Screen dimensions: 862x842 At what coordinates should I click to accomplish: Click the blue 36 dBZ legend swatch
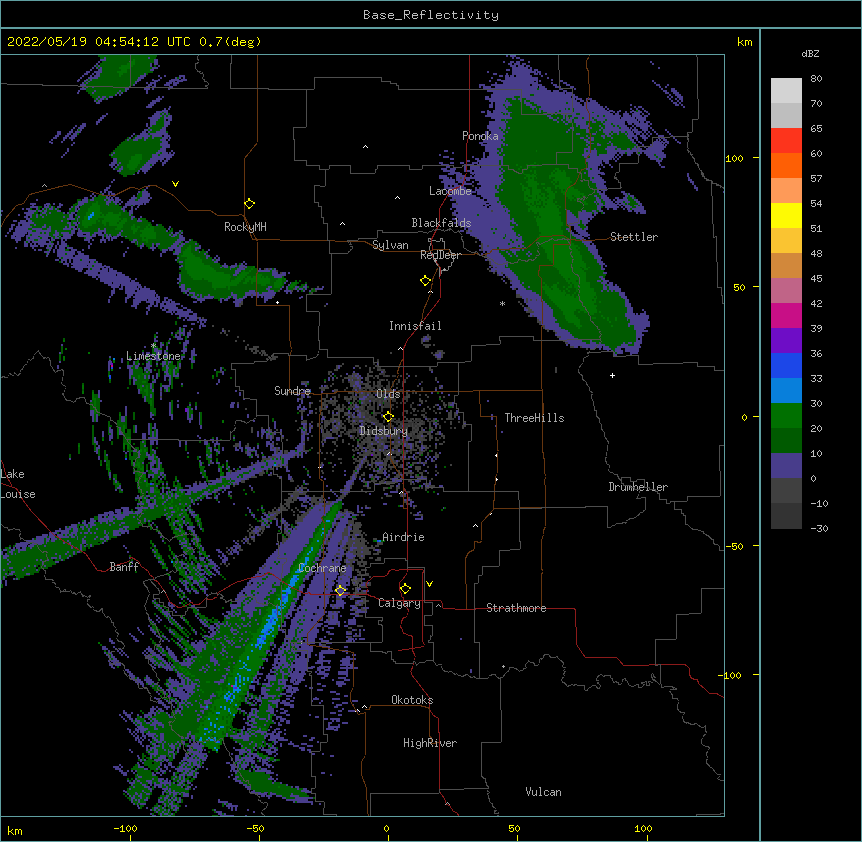786,365
